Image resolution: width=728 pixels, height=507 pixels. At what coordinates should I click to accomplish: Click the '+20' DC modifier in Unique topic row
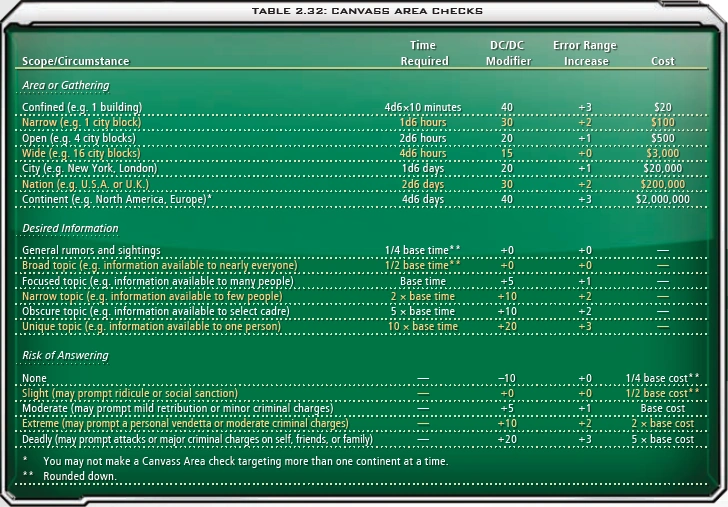point(507,326)
